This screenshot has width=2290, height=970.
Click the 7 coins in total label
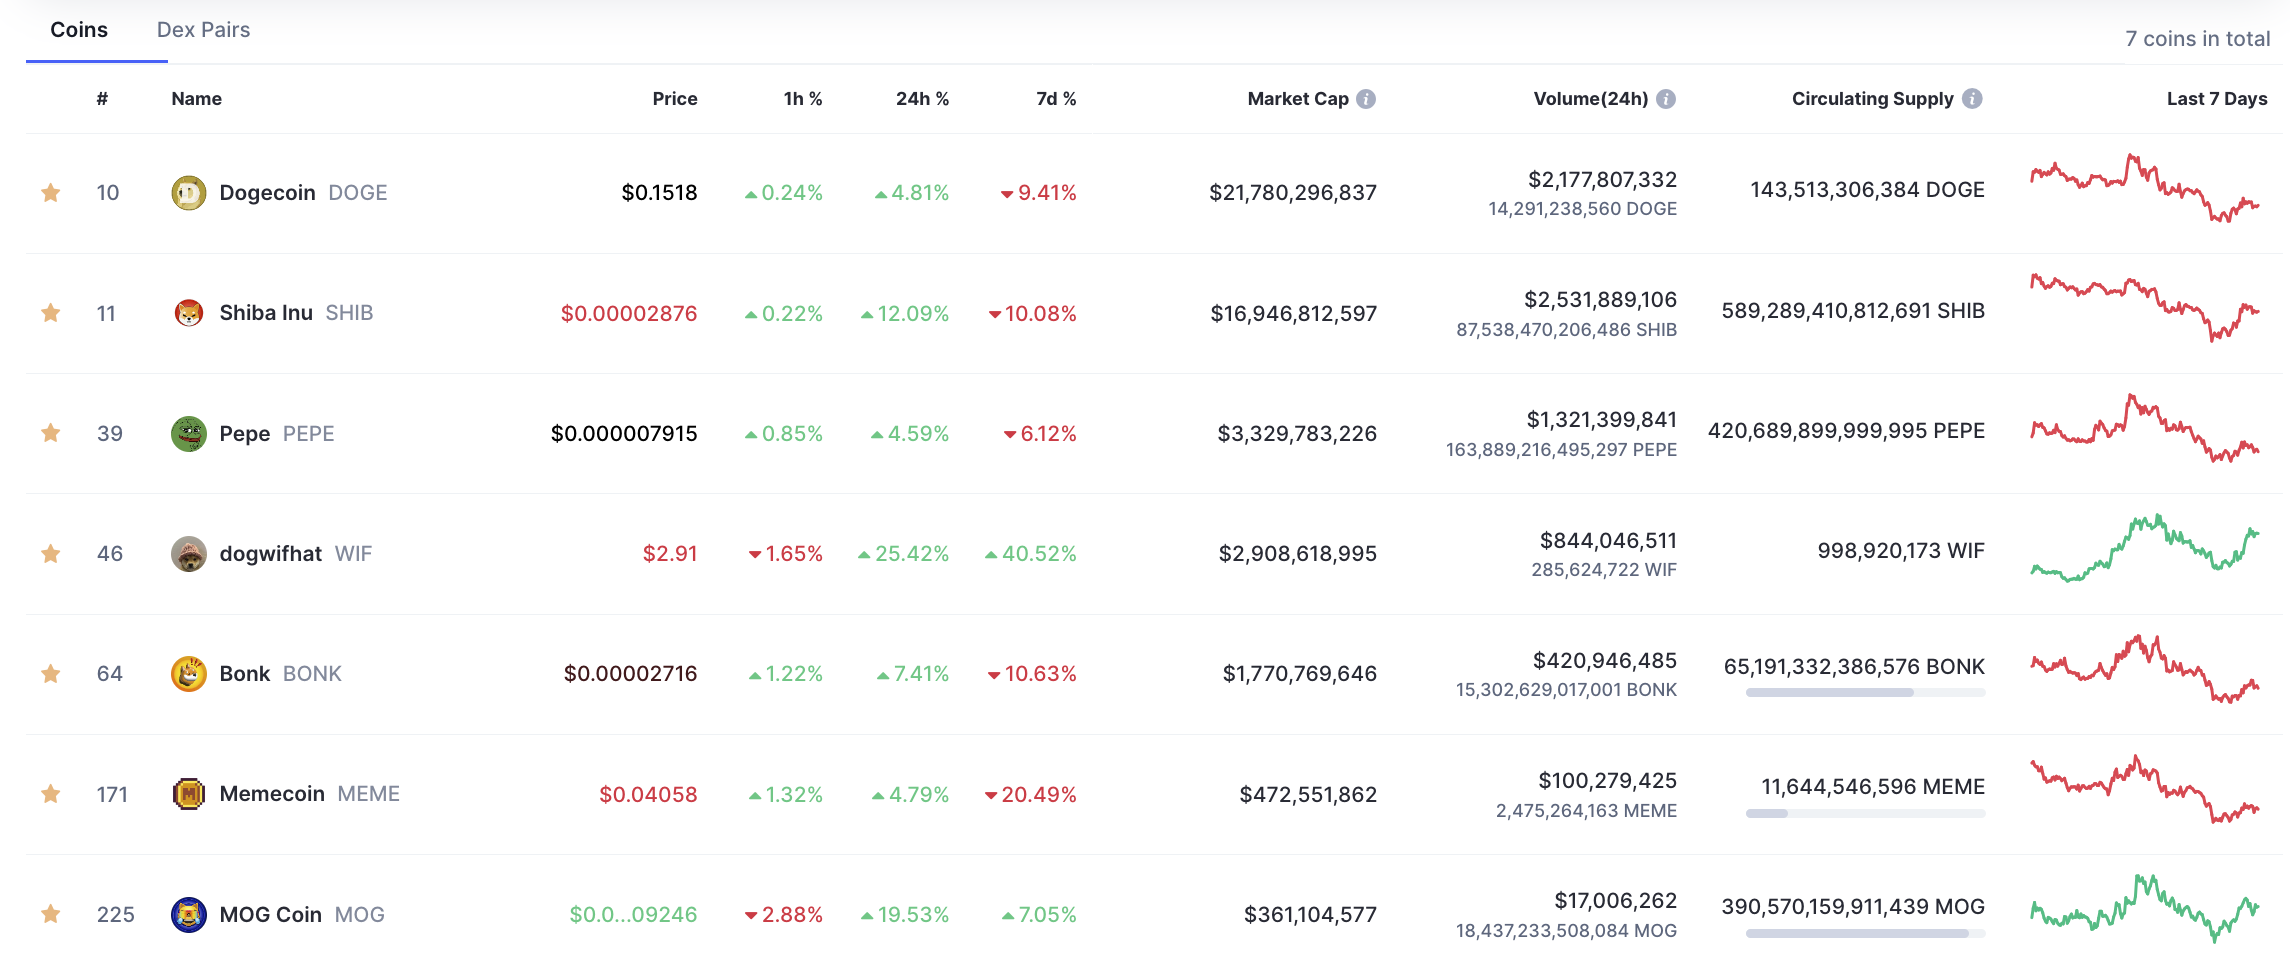coord(2198,39)
